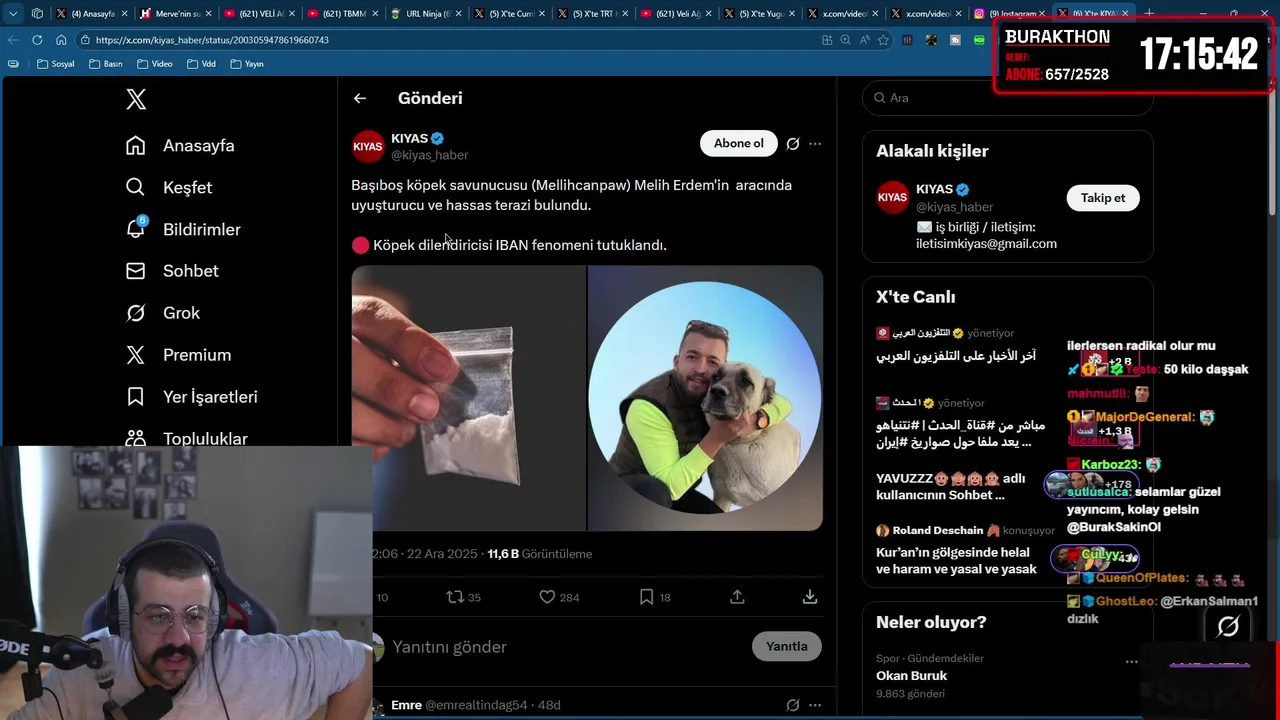Viewport: 1280px width, 720px height.
Task: Click the Grok icon on Emre's reply
Action: [x=793, y=705]
